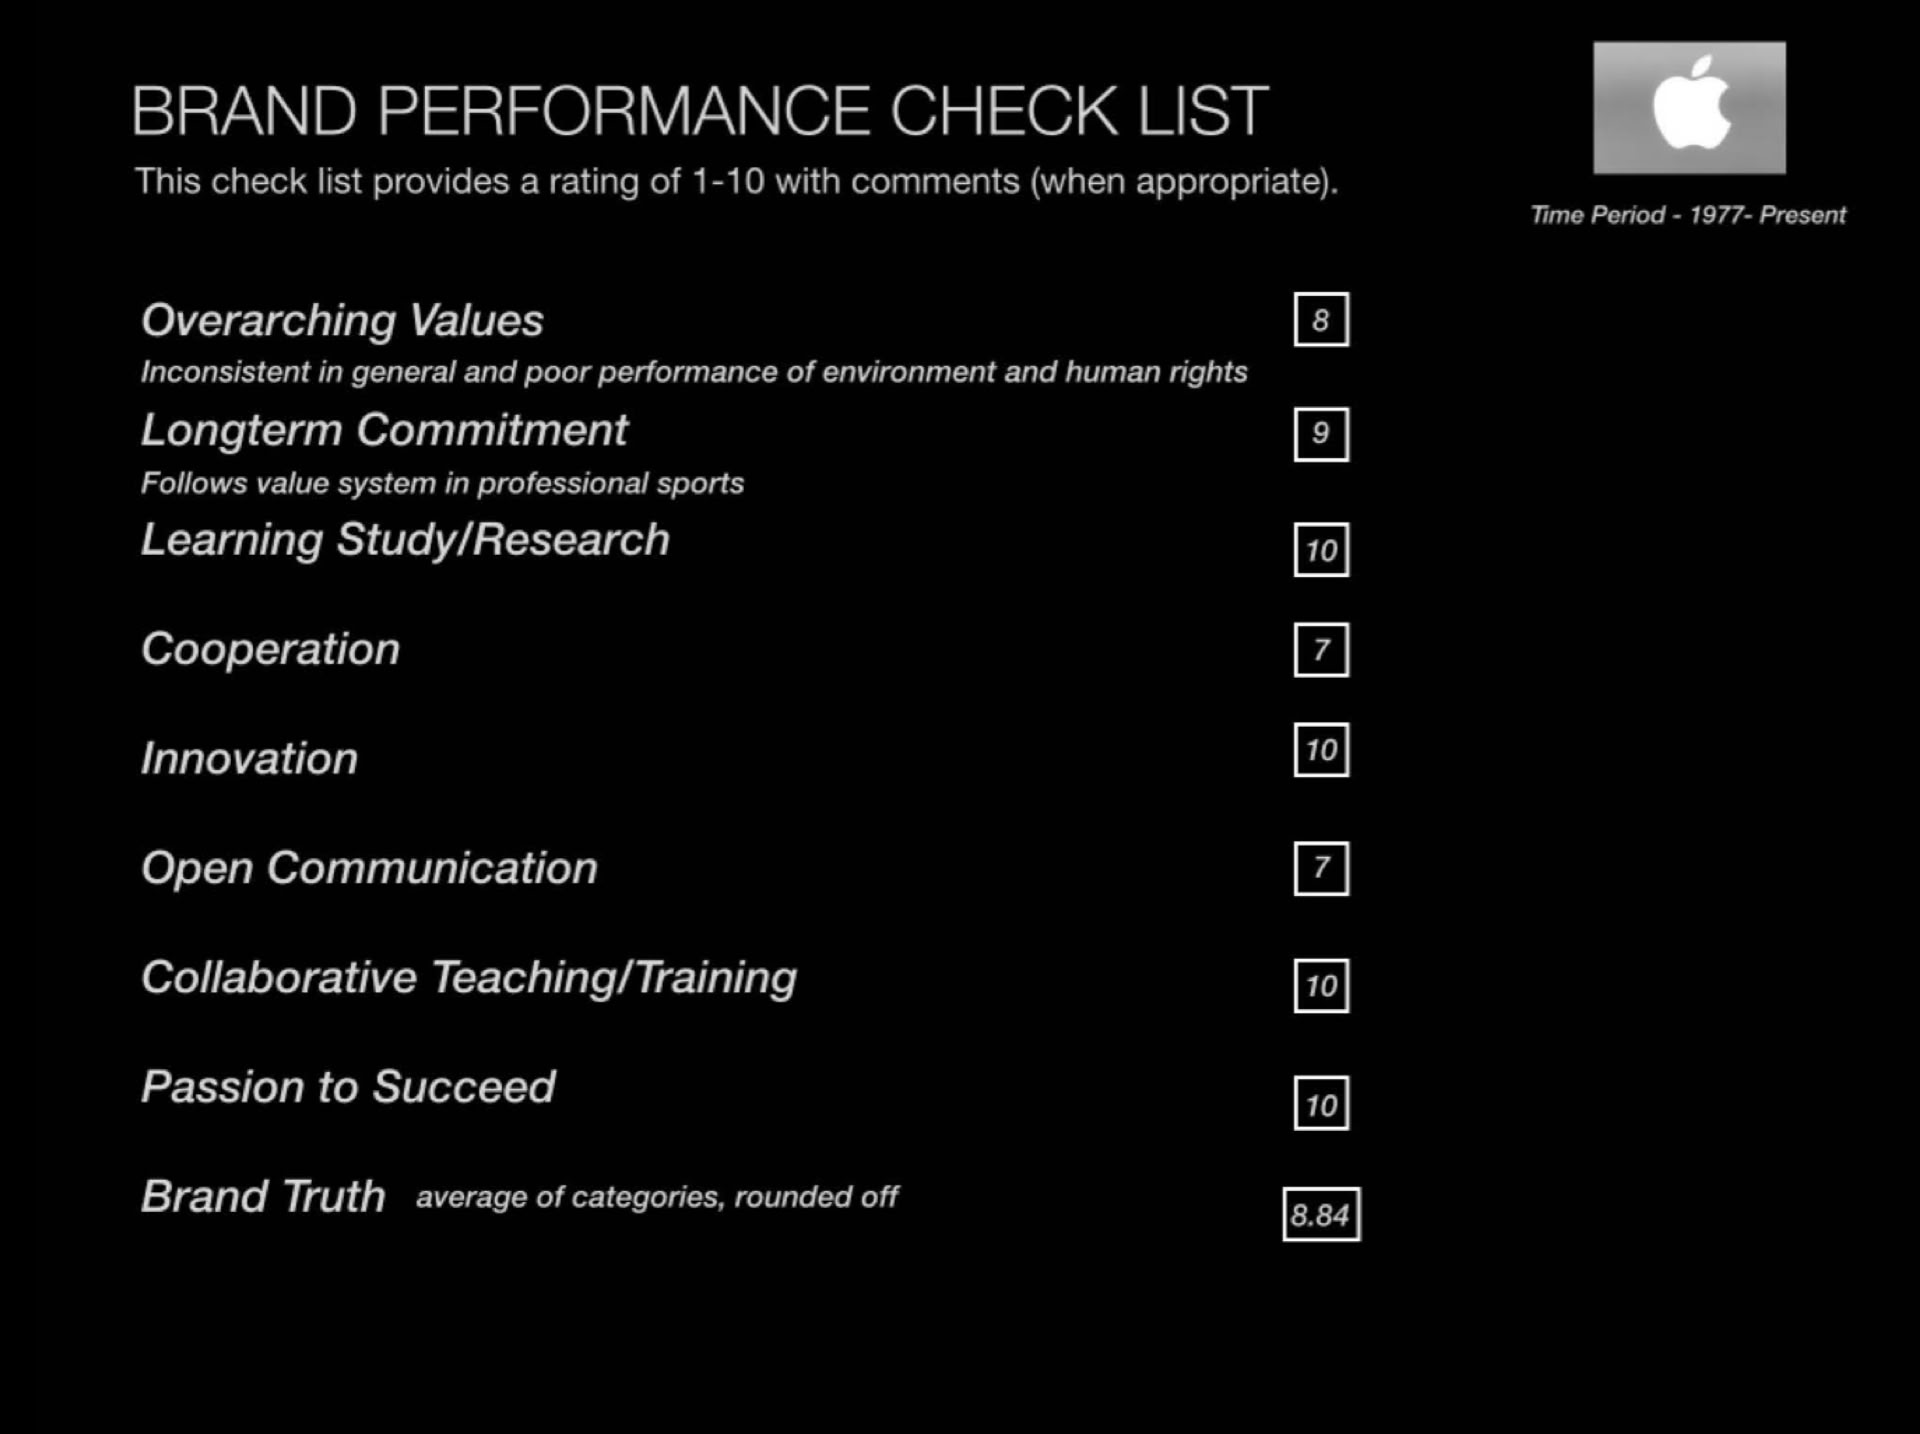Viewport: 1920px width, 1434px height.
Task: Select the Collaborative Teaching/Training rating box
Action: [x=1320, y=986]
